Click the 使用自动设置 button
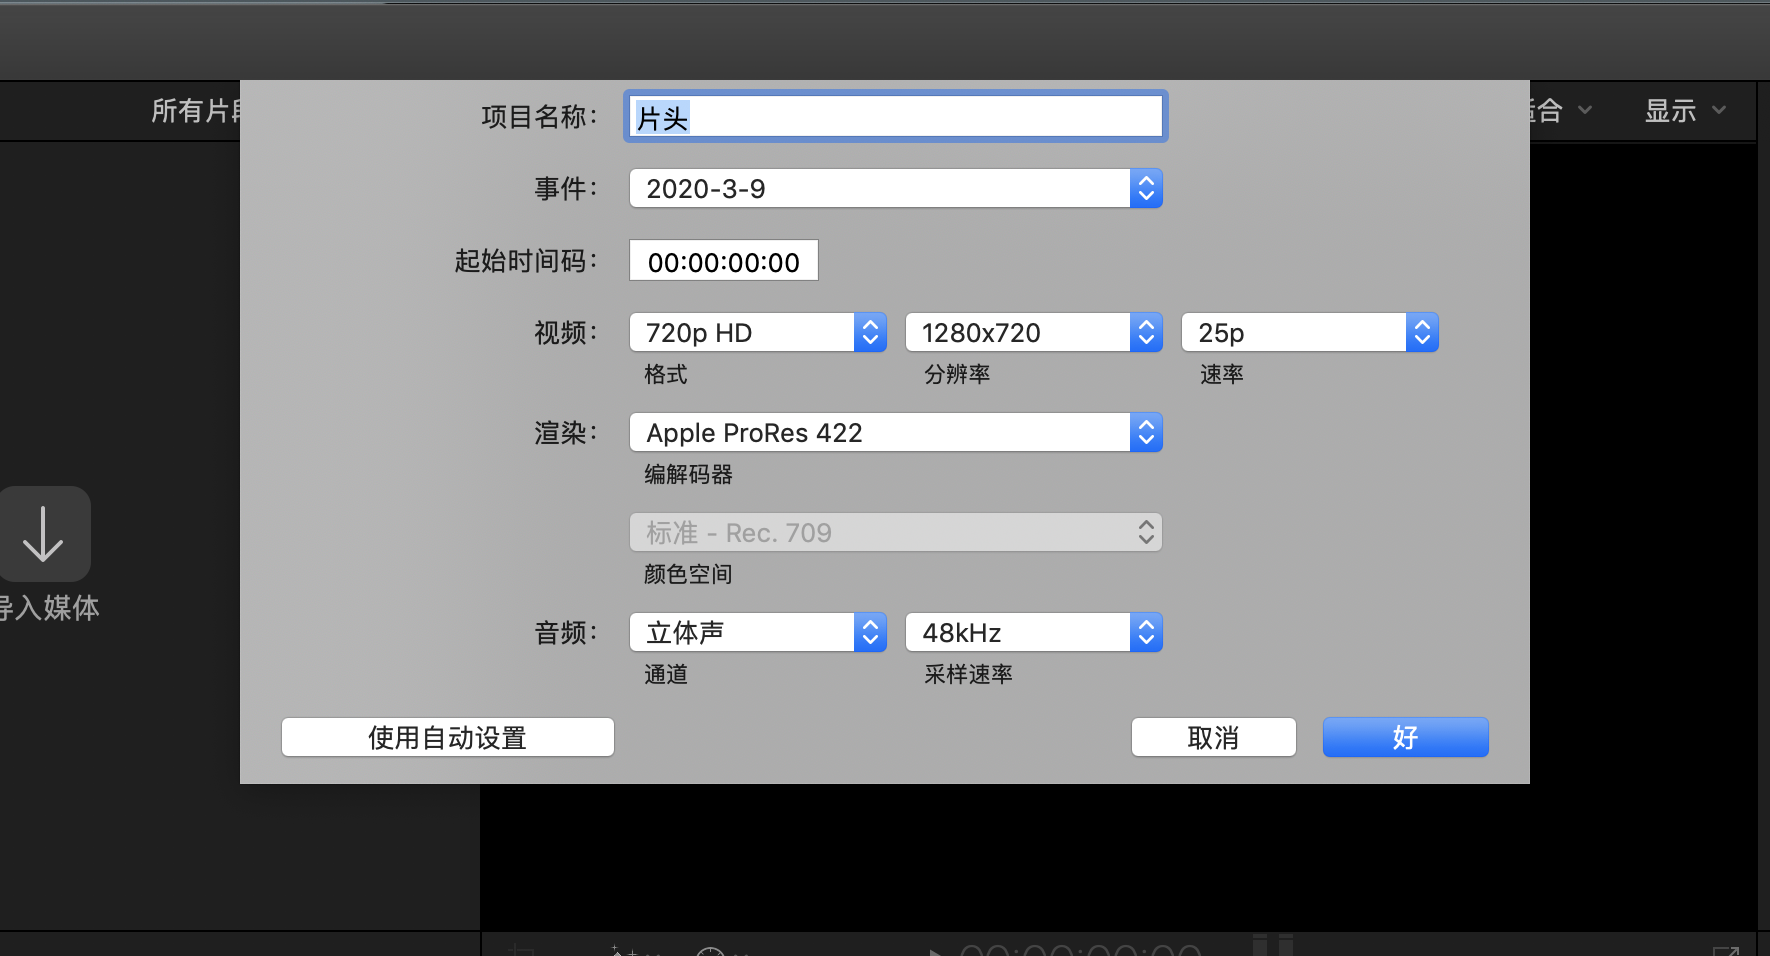This screenshot has width=1770, height=956. point(447,738)
